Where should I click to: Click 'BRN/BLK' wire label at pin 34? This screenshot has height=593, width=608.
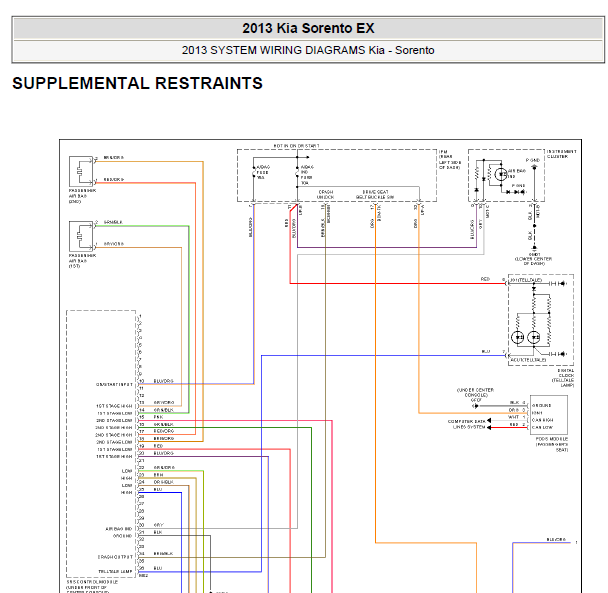(163, 553)
